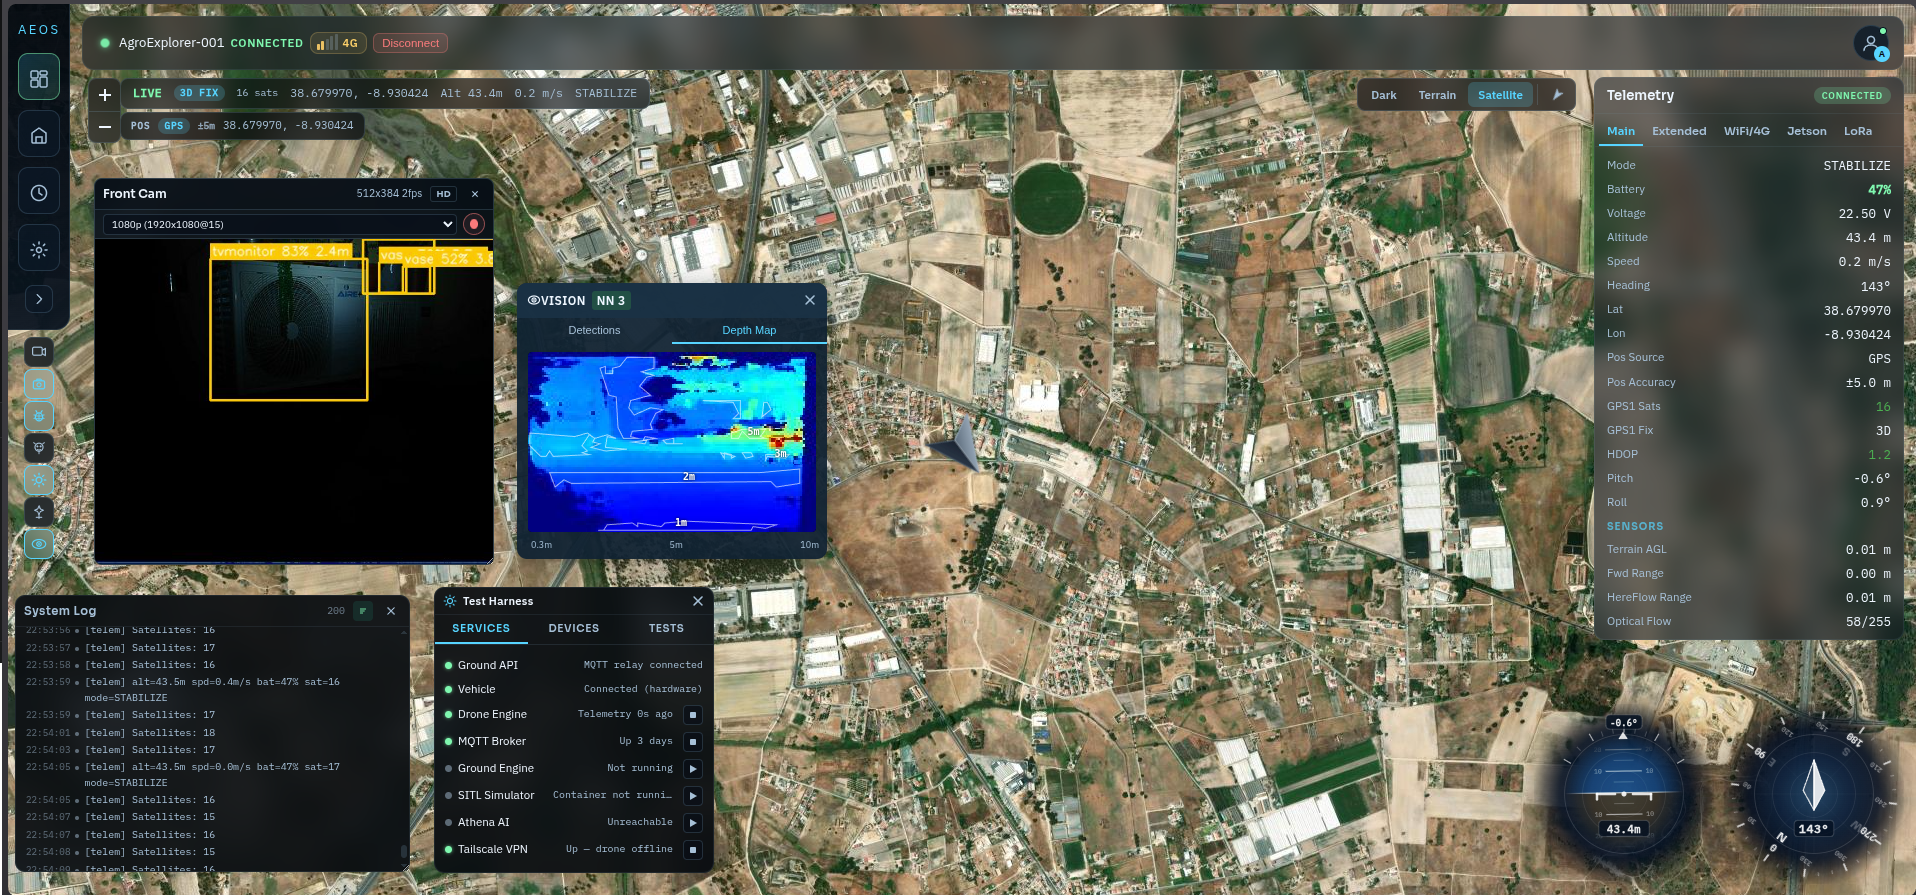Image resolution: width=1916 pixels, height=895 pixels.
Task: Open SERVICES tab in Test Harness
Action: (x=481, y=628)
